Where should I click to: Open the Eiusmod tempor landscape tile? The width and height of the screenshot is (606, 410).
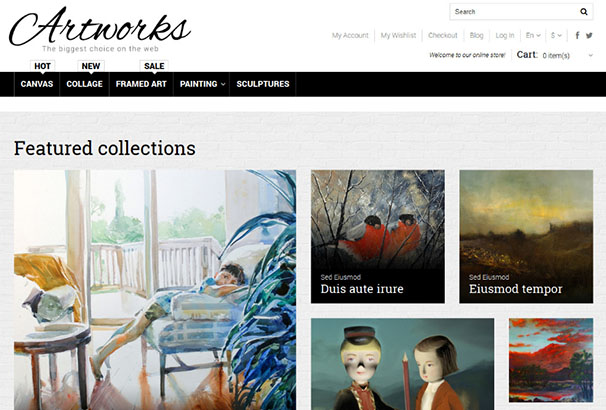point(526,236)
